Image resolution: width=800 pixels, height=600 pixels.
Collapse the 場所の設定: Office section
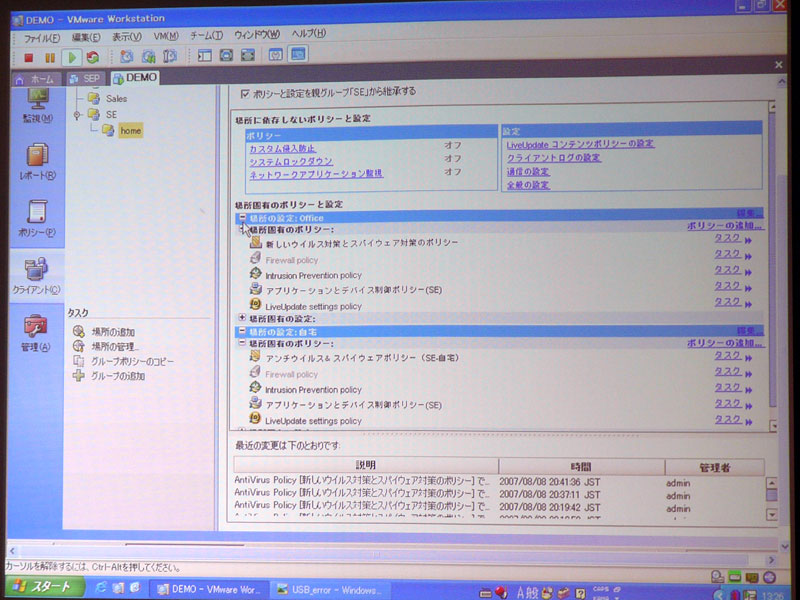pyautogui.click(x=242, y=218)
